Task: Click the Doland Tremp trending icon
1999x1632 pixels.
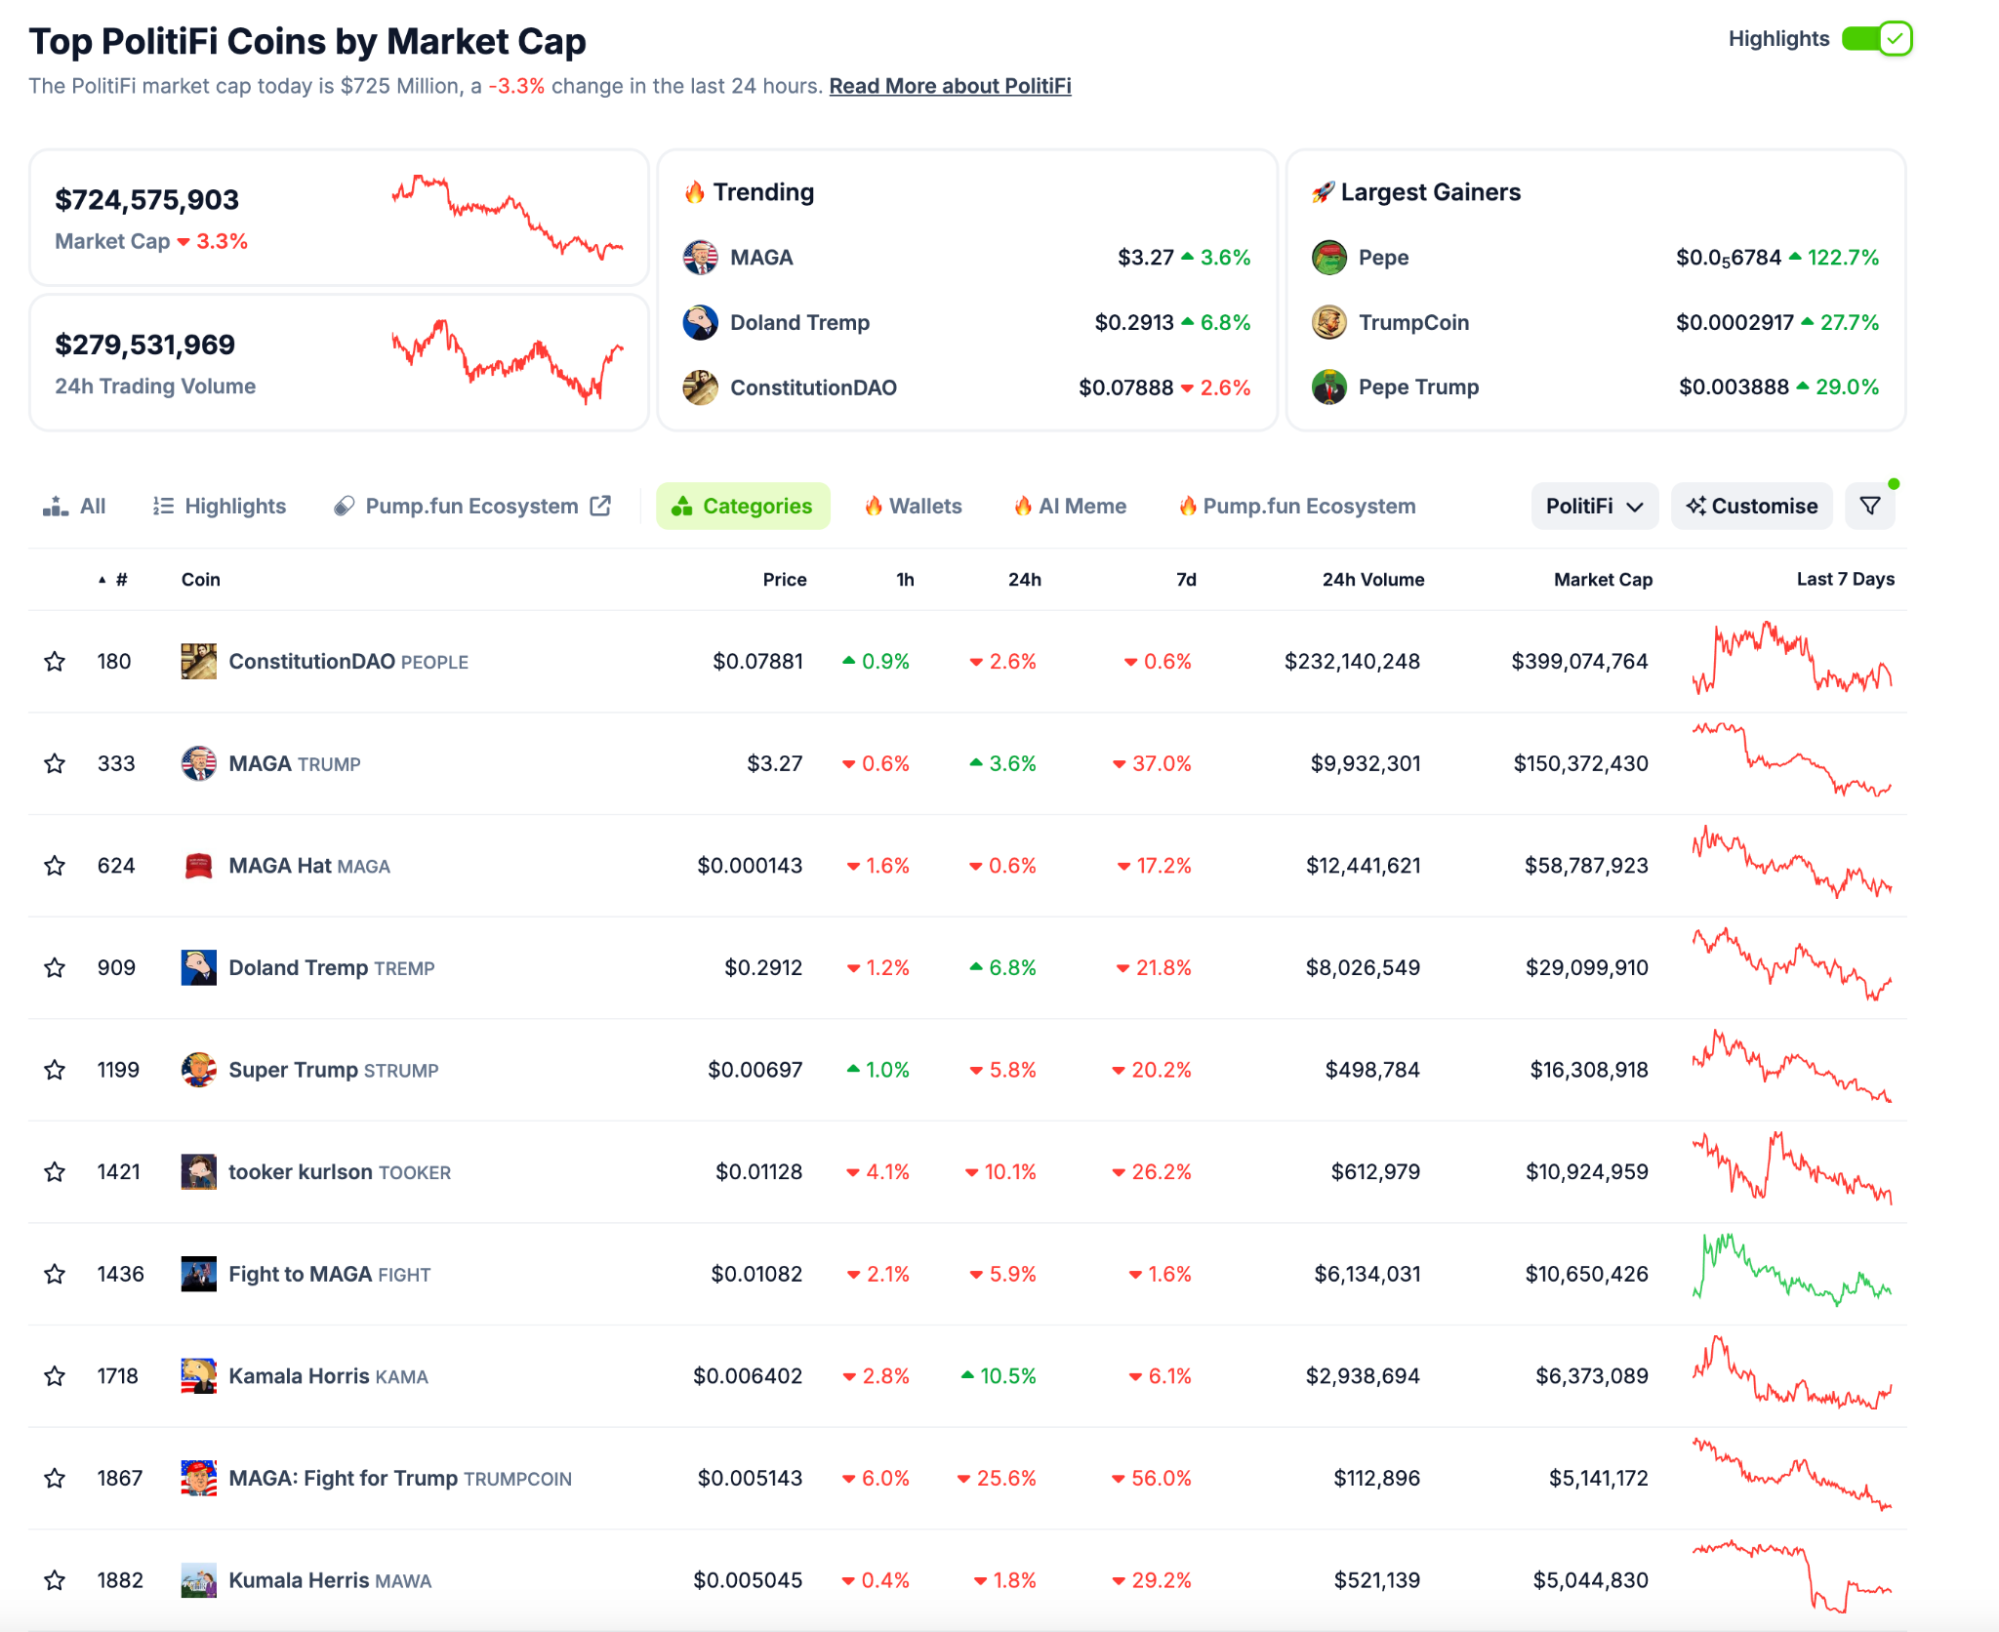Action: [697, 315]
